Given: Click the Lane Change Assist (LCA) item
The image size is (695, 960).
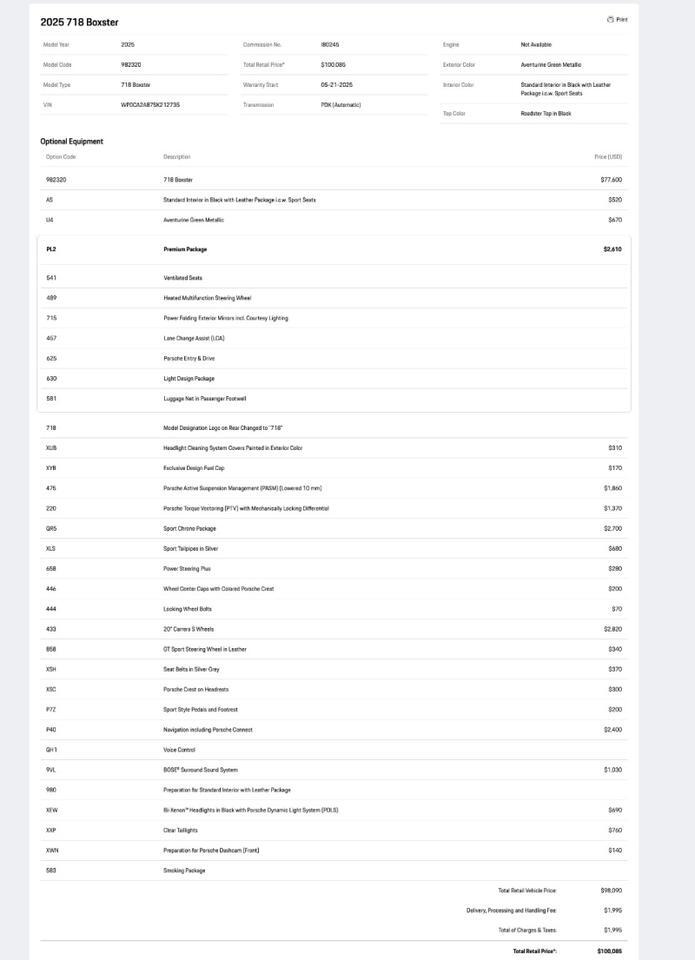Looking at the screenshot, I should [194, 338].
